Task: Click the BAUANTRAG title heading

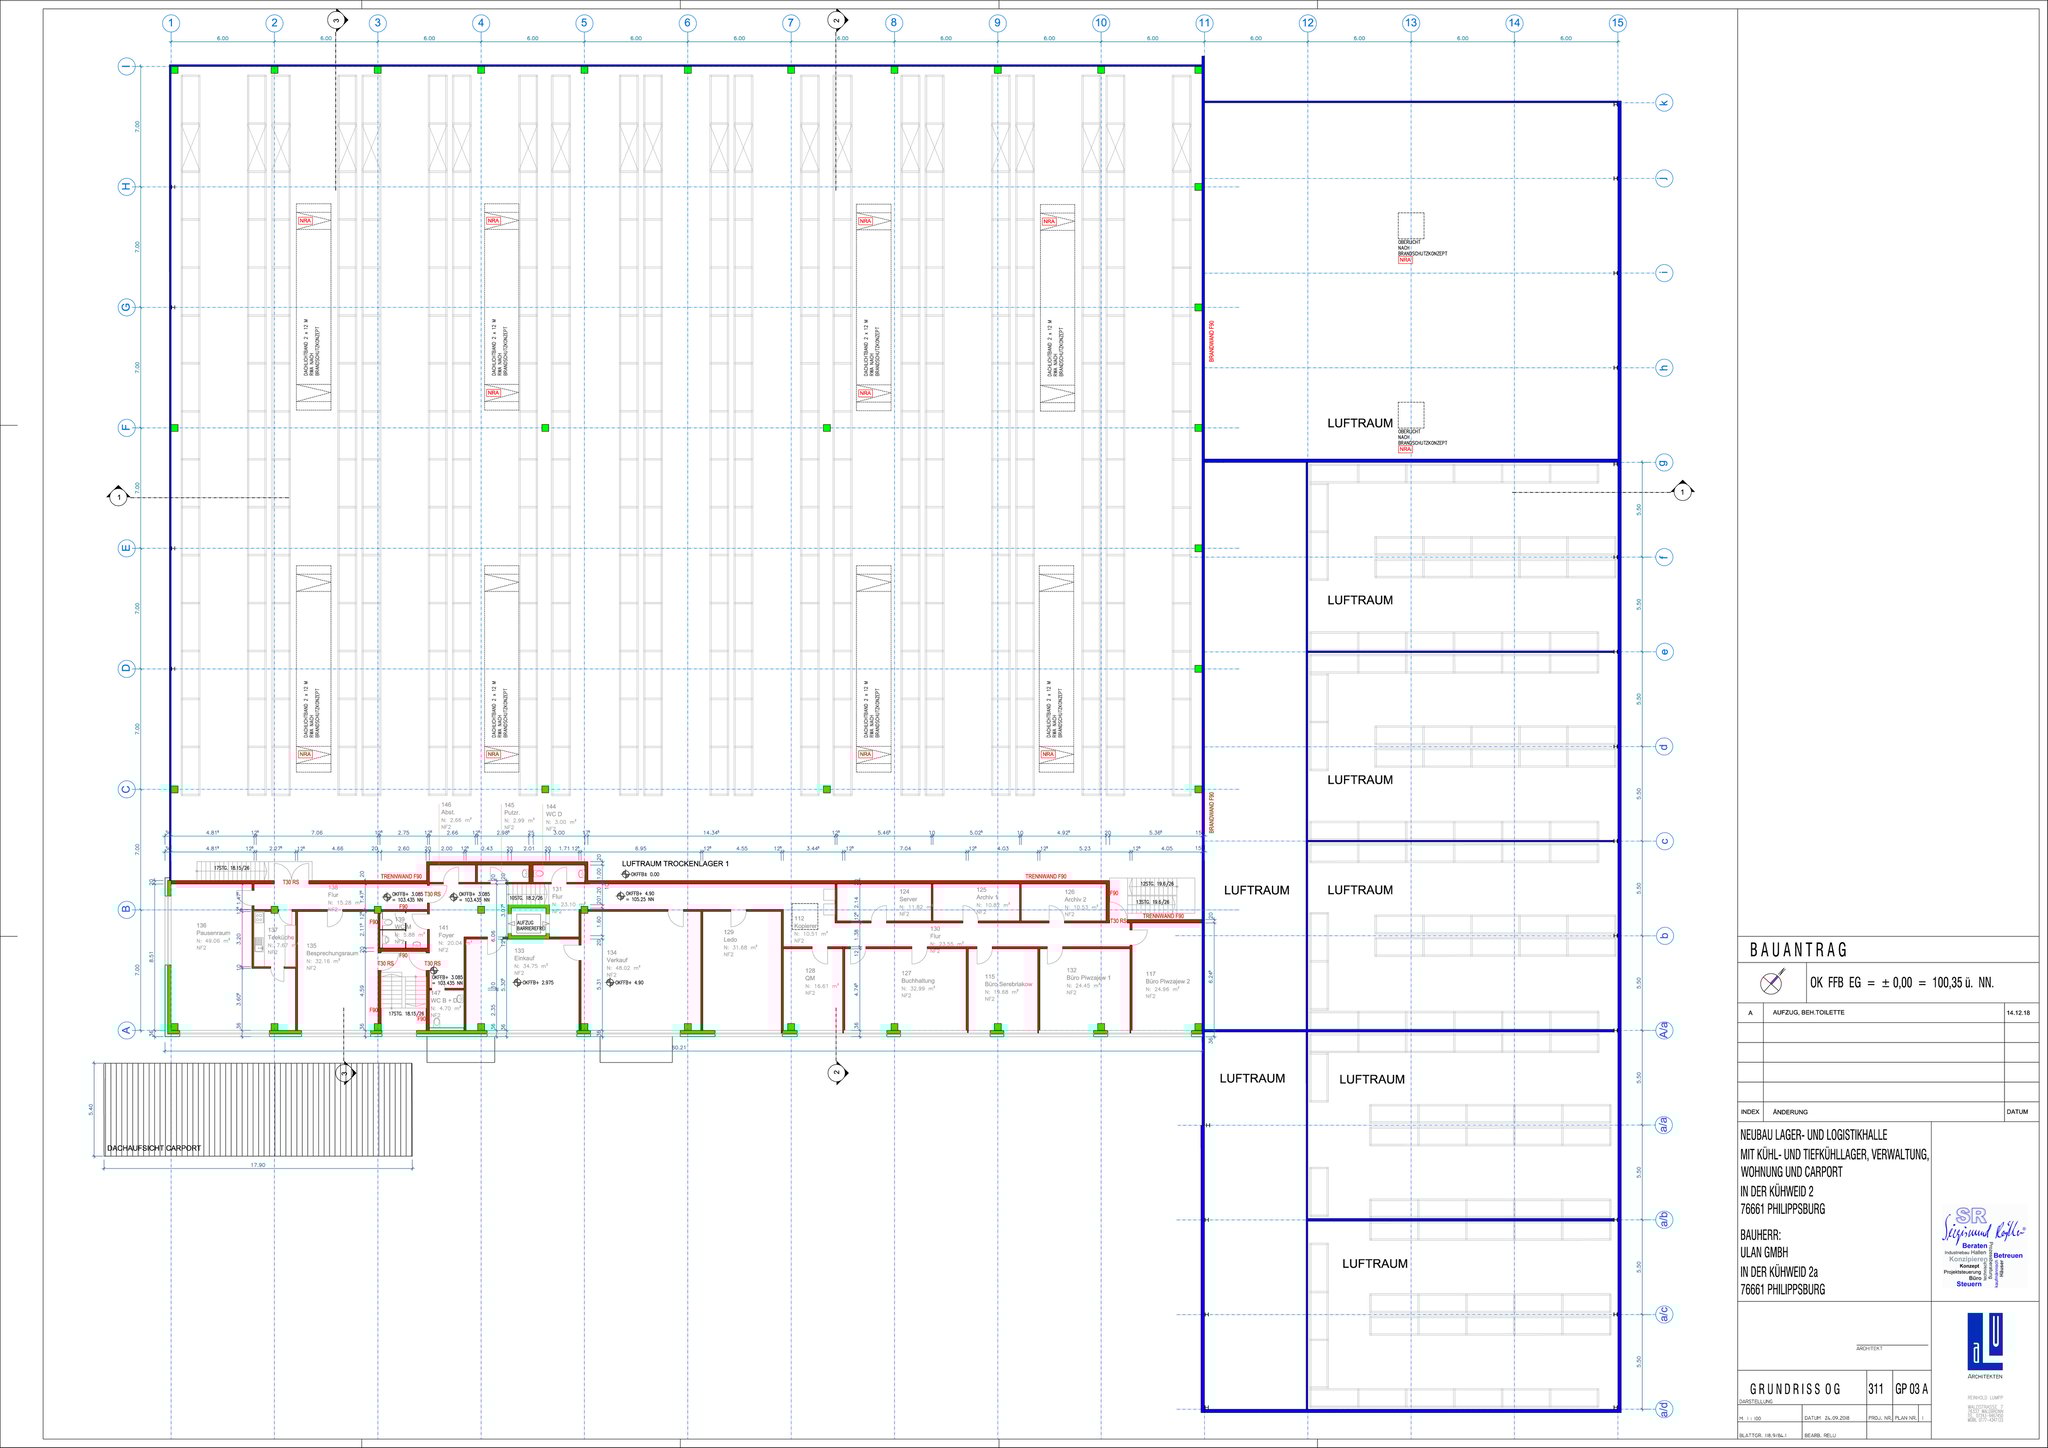Action: pos(1798,950)
